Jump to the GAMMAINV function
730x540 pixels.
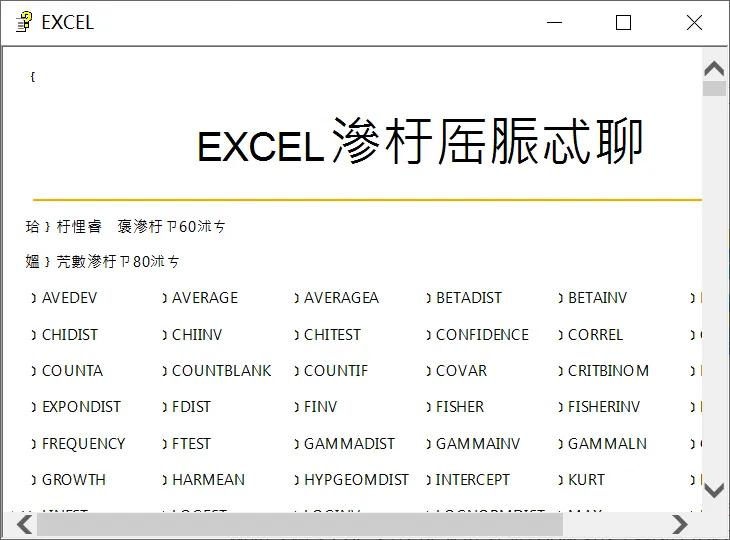(478, 444)
